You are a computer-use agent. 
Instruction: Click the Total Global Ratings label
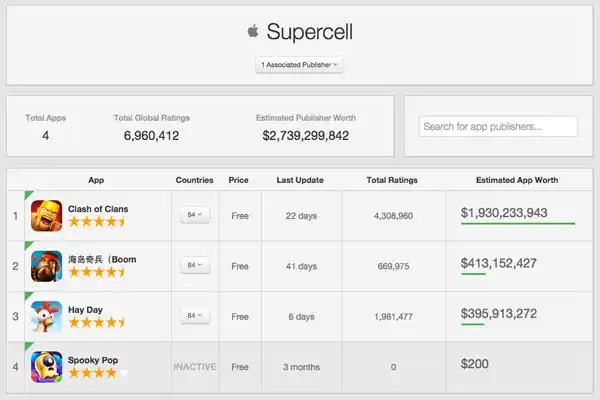152,118
